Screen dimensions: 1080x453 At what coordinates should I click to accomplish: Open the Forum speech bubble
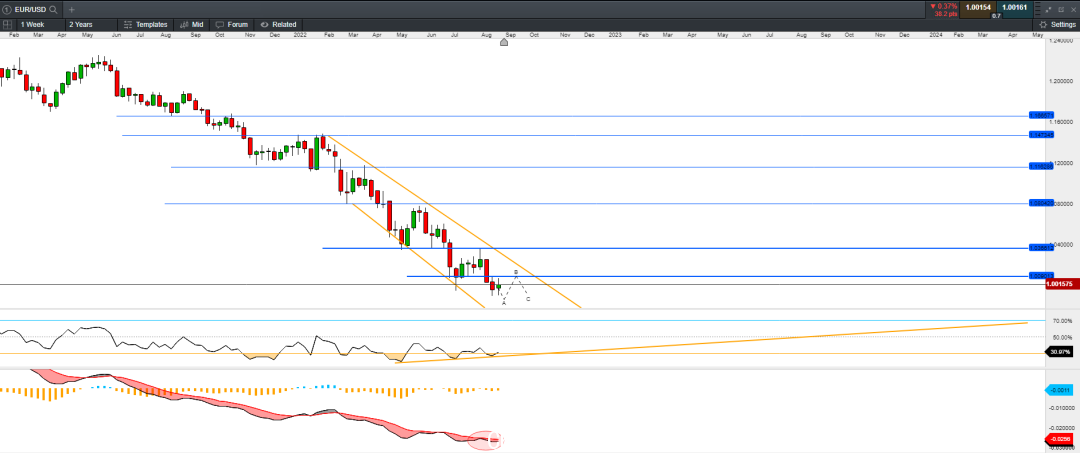(231, 24)
